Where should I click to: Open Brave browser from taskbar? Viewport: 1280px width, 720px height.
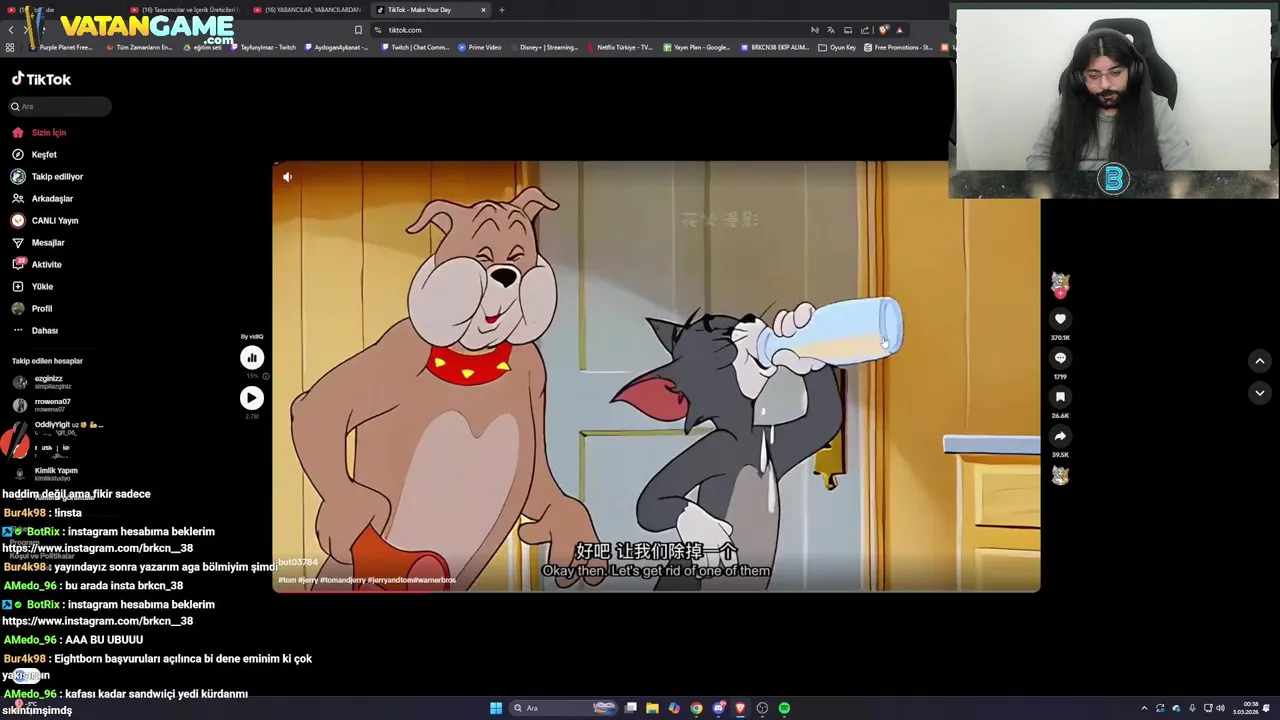coord(740,708)
